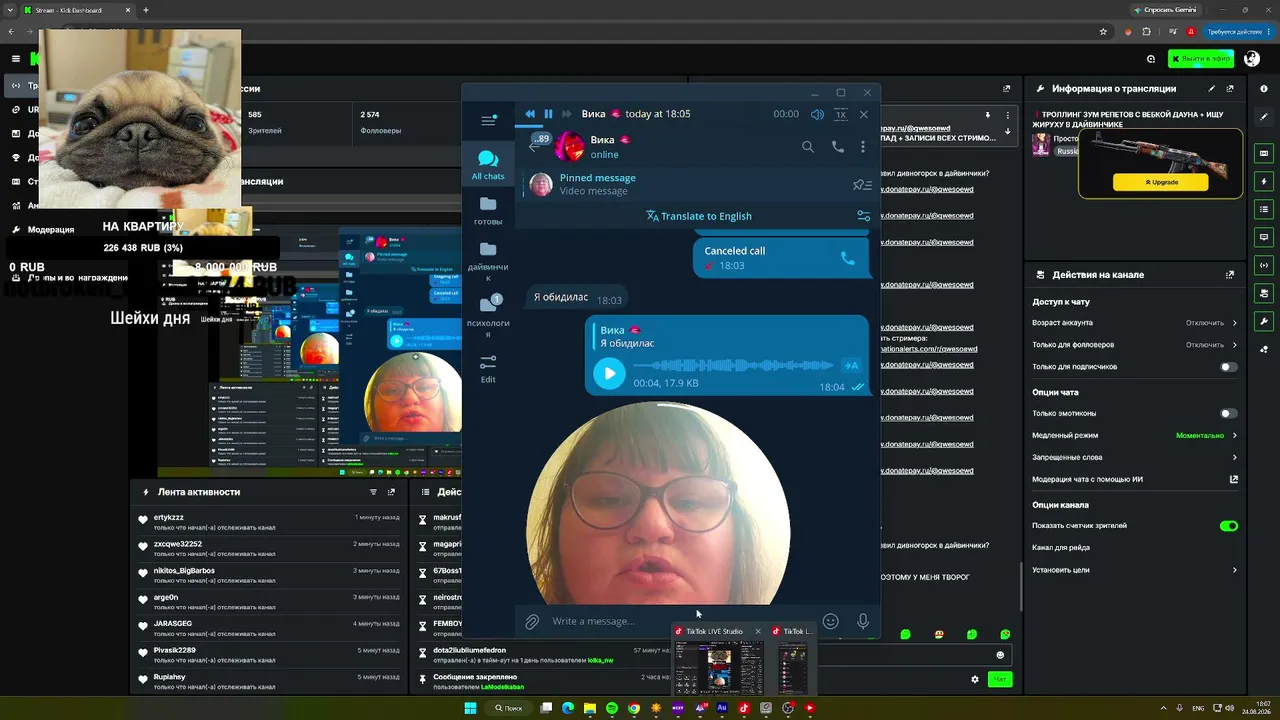
Task: Open a new browser tab
Action: click(x=146, y=10)
